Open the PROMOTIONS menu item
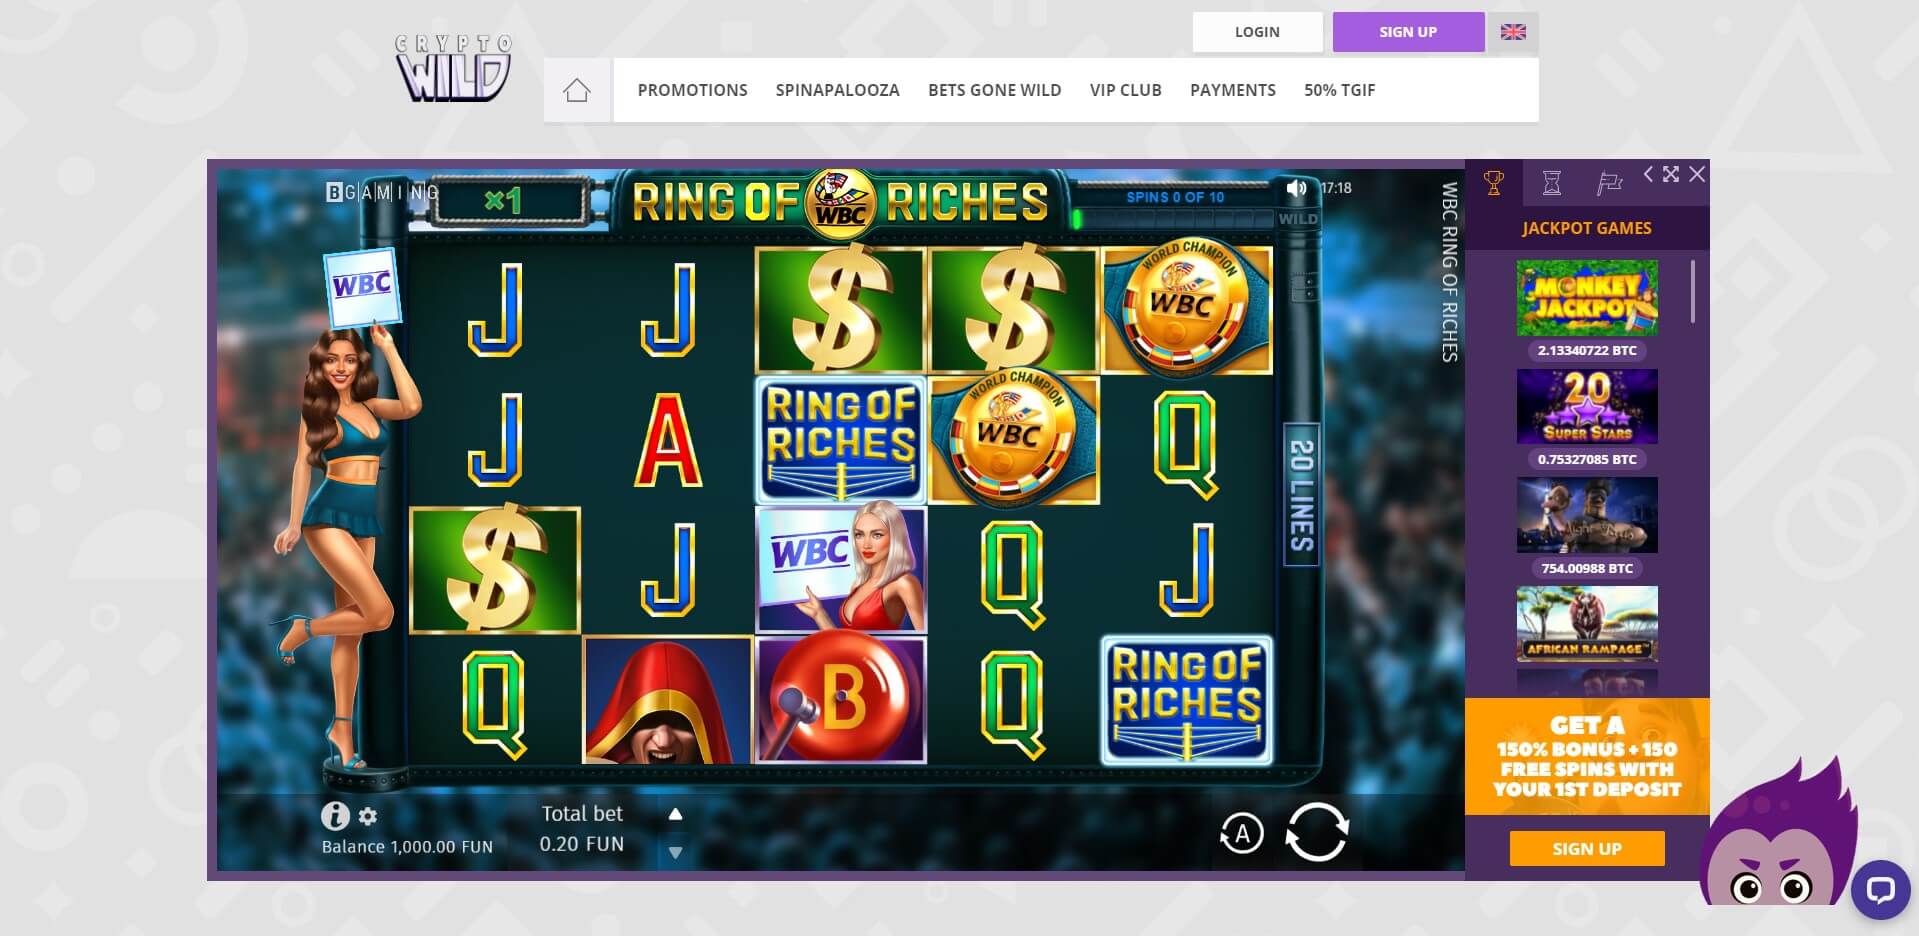 coord(692,90)
